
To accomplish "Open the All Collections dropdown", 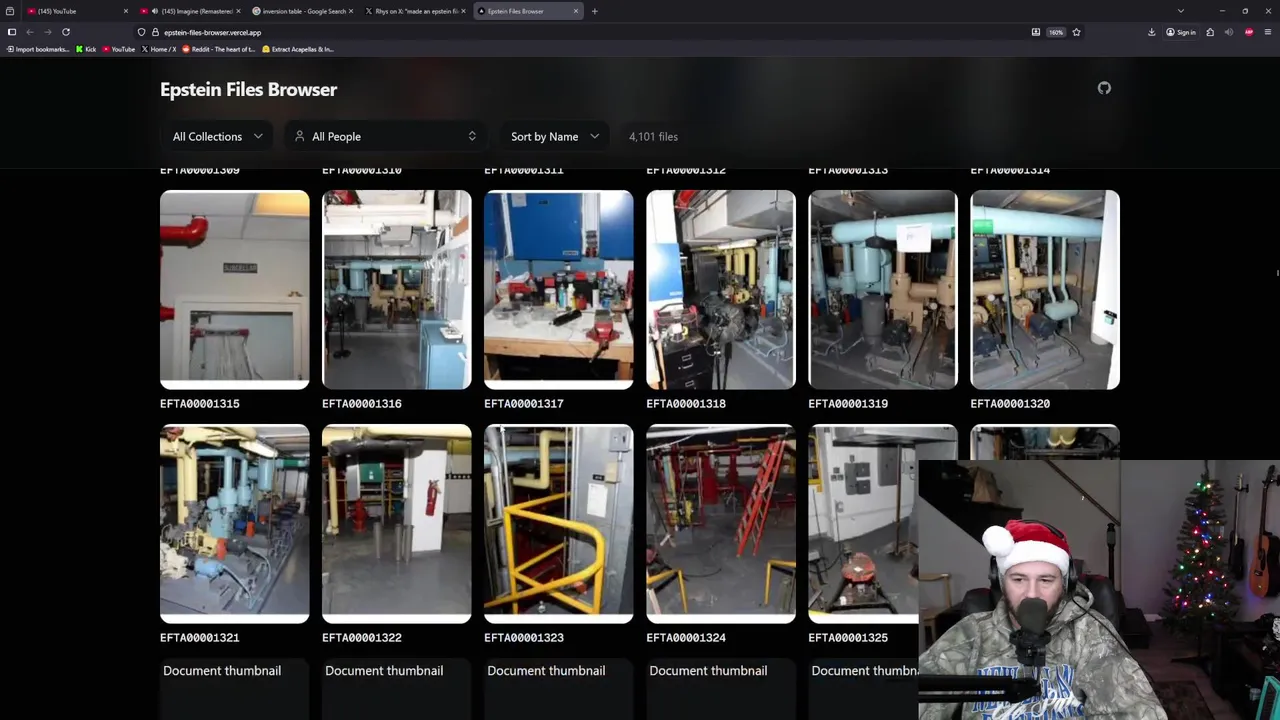I will coord(217,136).
